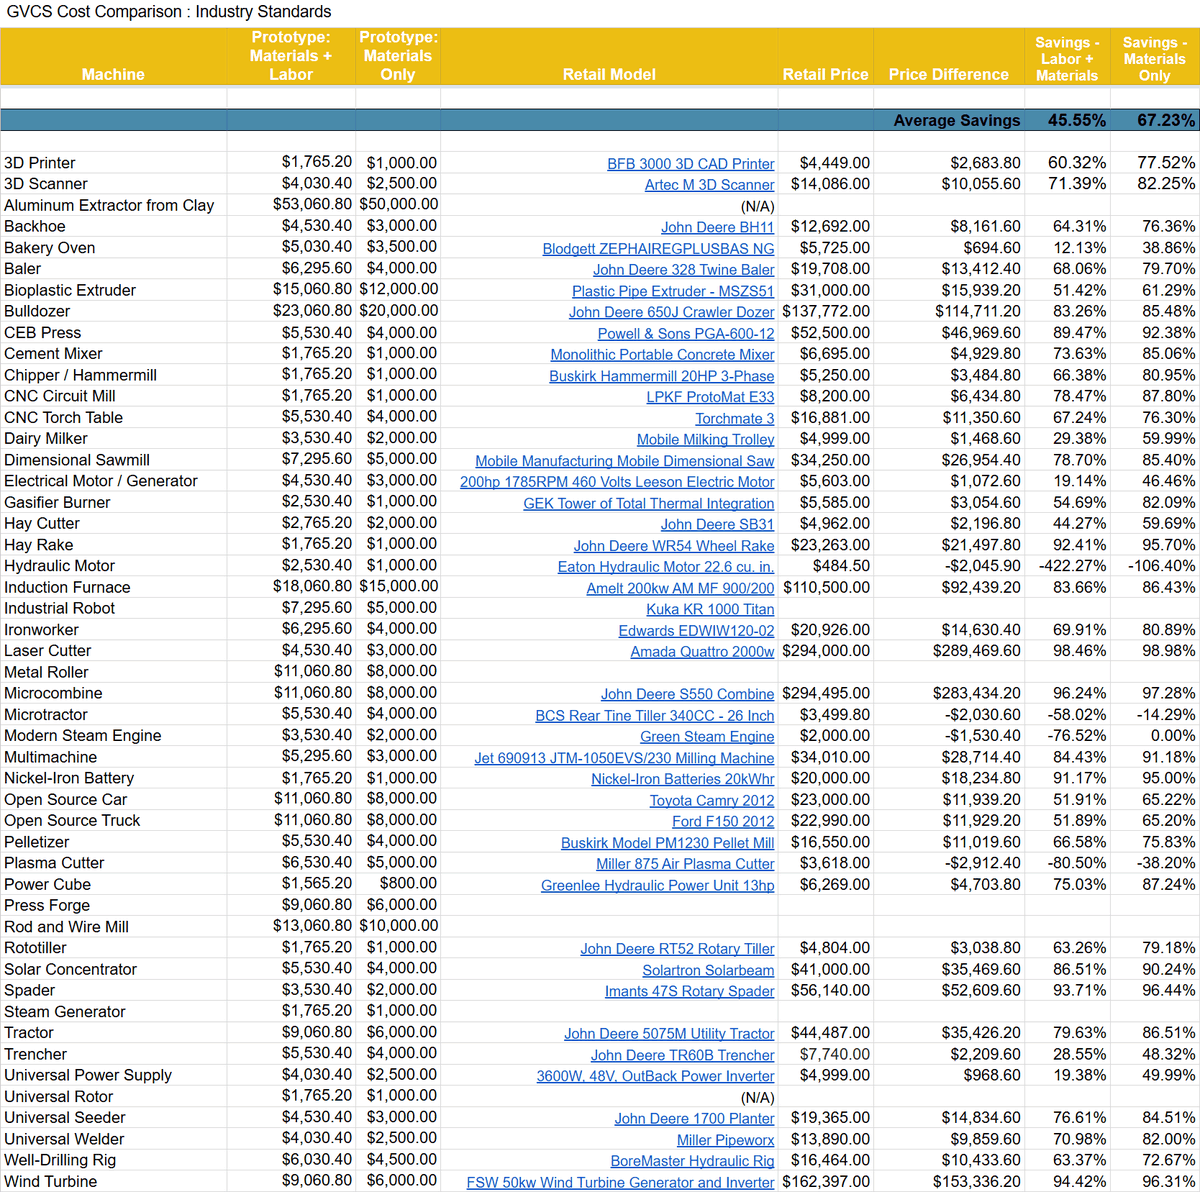Open the BFB 3000 3D CAD Printer link
Image resolution: width=1200 pixels, height=1192 pixels.
point(690,164)
